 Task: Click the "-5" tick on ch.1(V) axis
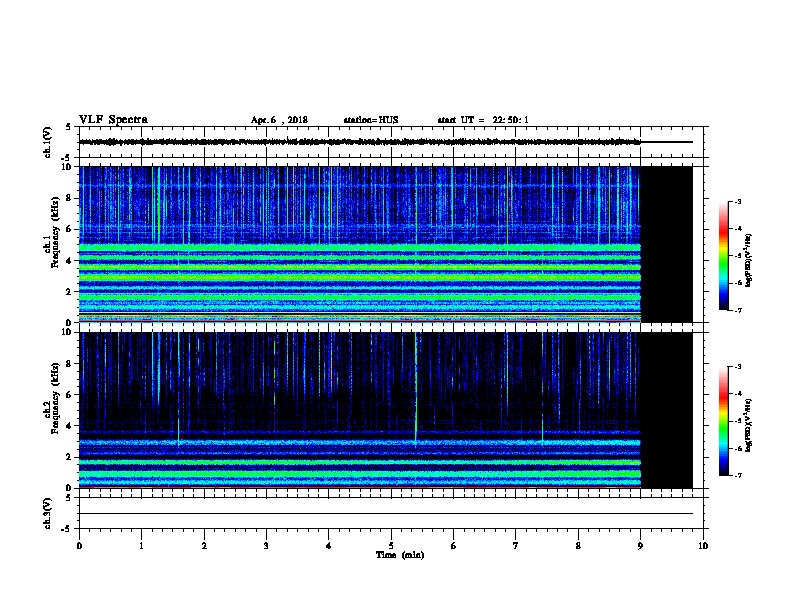click(x=68, y=158)
